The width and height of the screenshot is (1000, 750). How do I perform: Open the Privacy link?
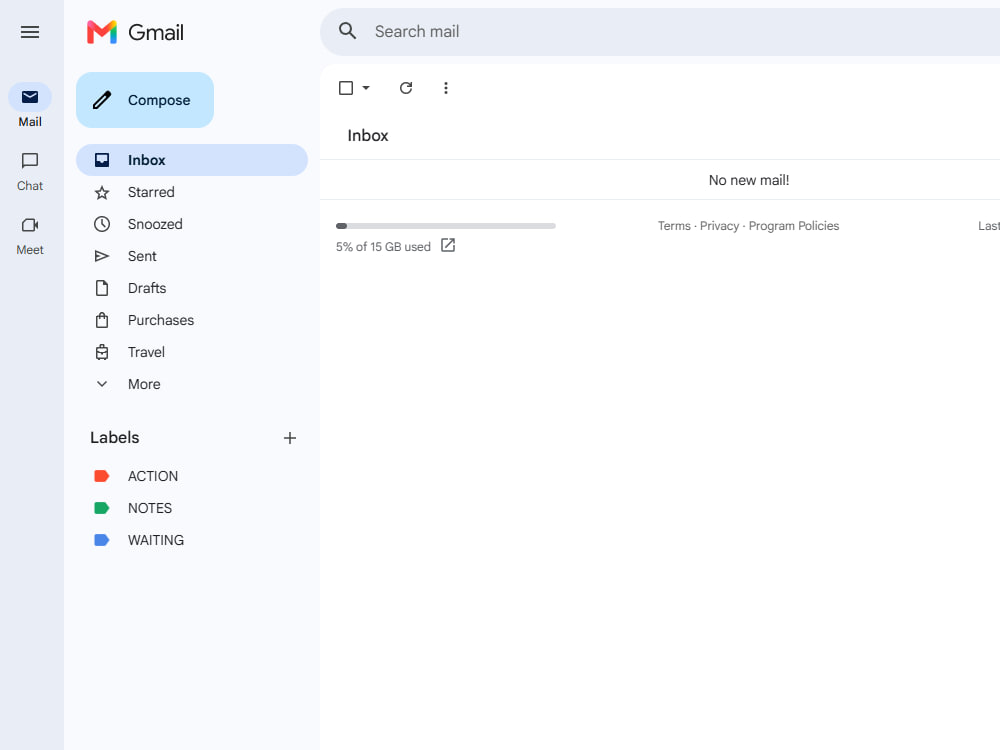pos(719,226)
